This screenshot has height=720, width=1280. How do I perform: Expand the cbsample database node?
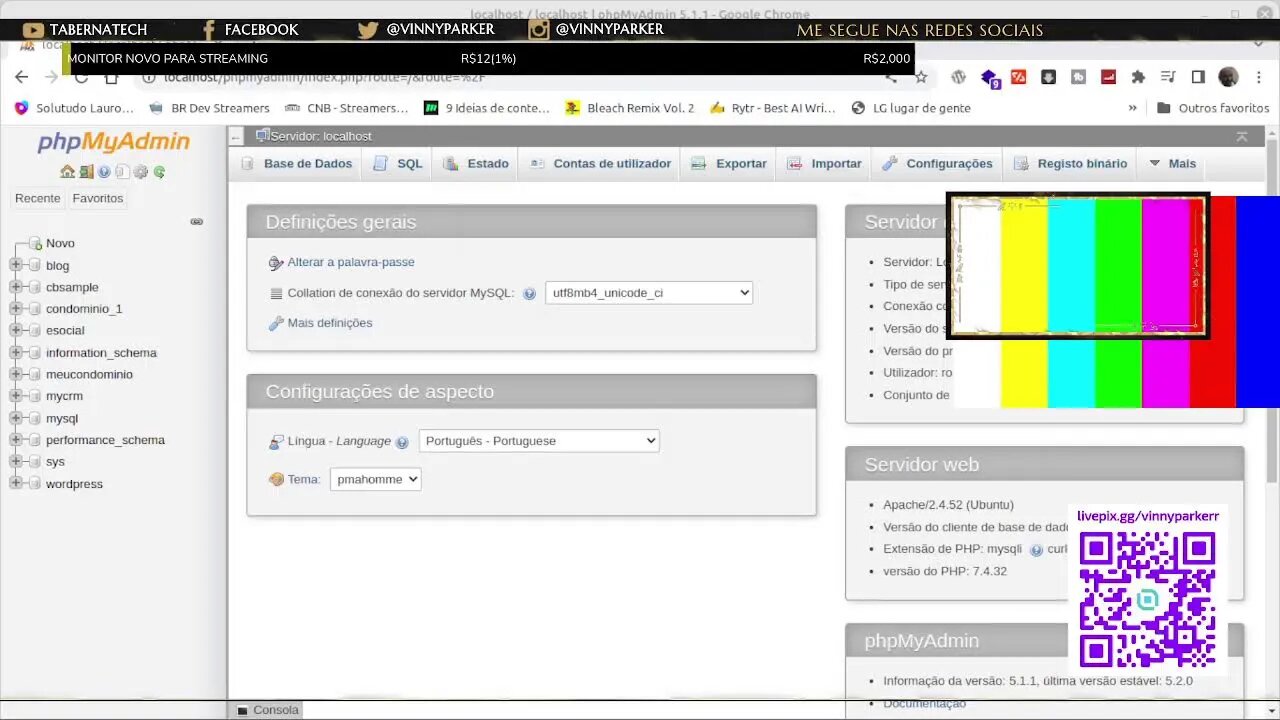[x=16, y=287]
